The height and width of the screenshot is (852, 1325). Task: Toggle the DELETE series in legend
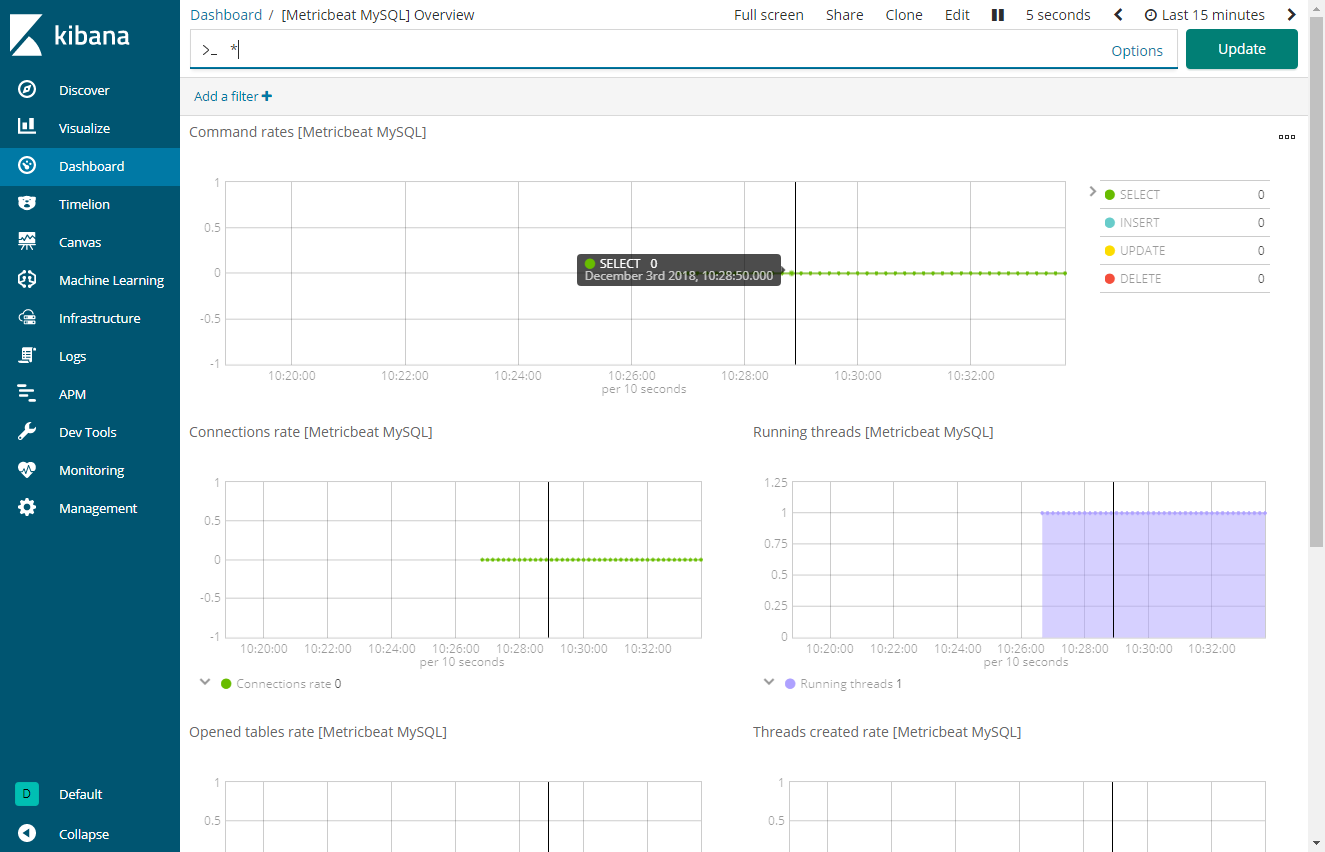[x=1185, y=279]
